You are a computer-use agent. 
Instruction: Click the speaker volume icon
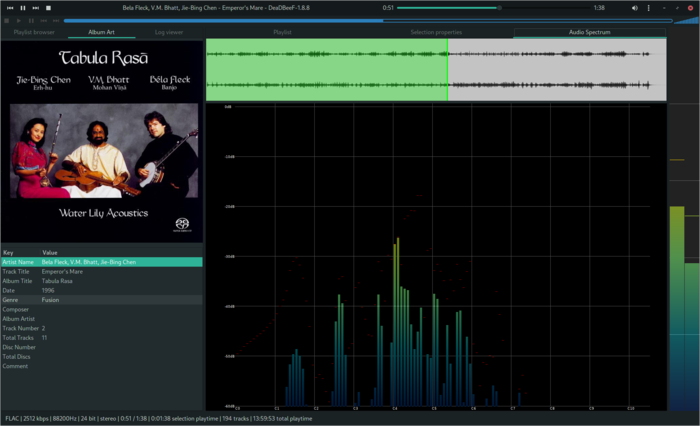point(635,7)
